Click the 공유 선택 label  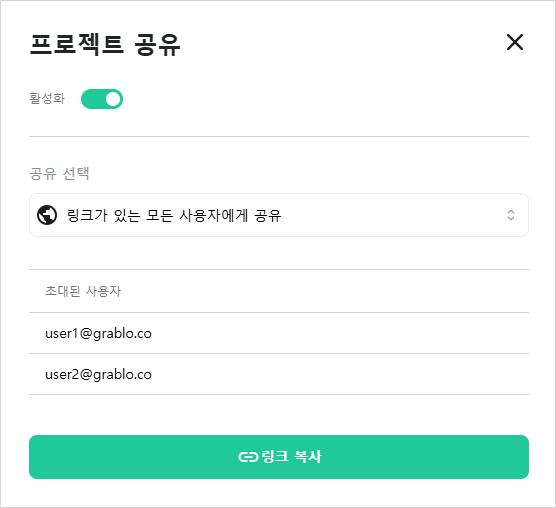point(59,173)
